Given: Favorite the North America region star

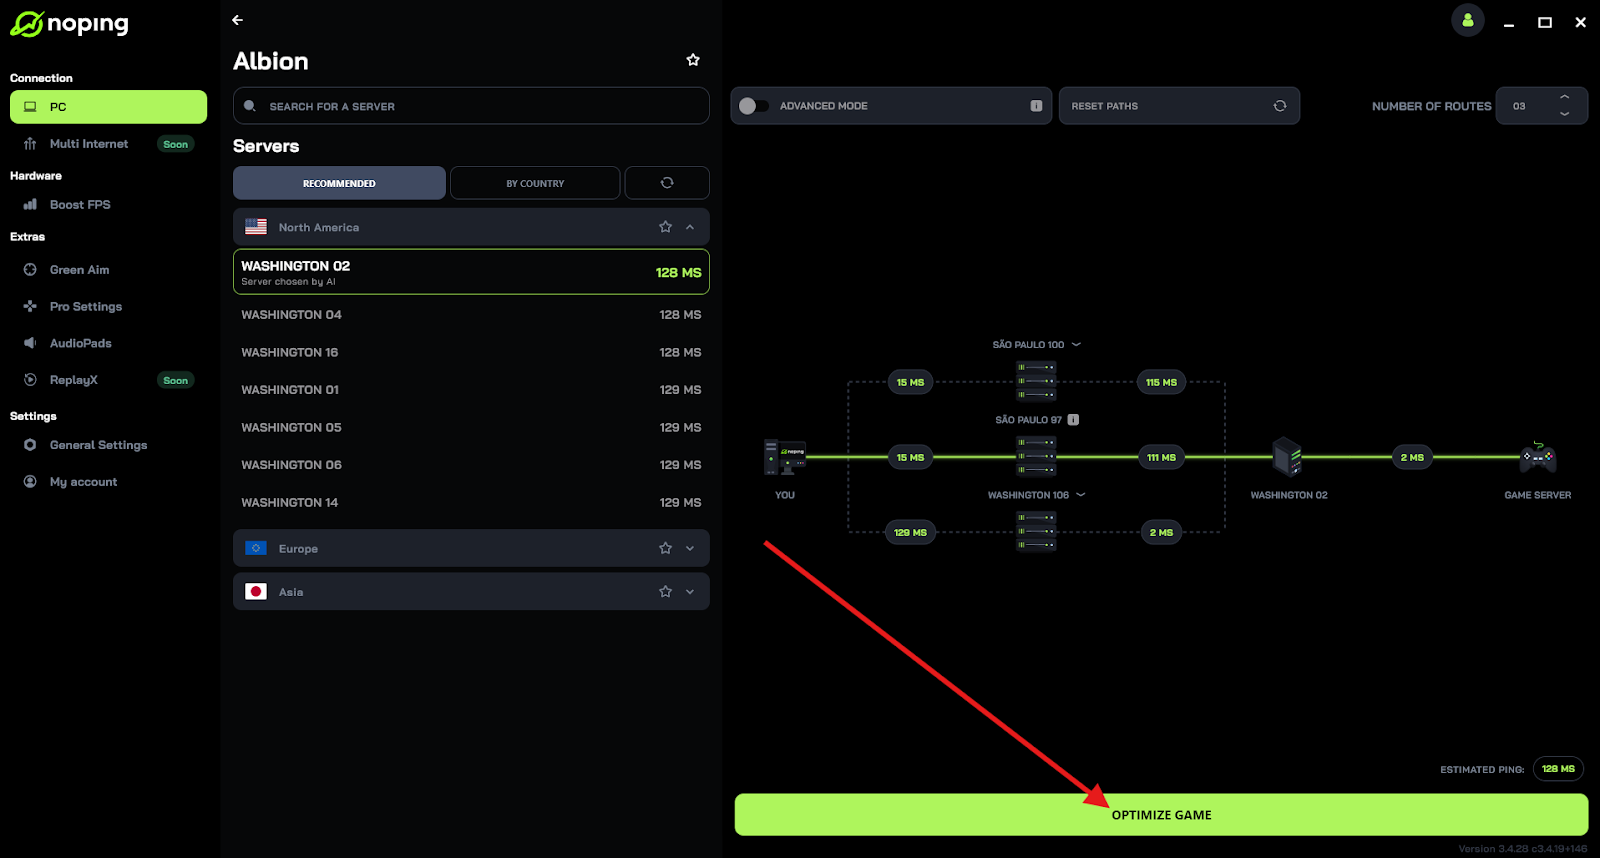Looking at the screenshot, I should point(665,227).
